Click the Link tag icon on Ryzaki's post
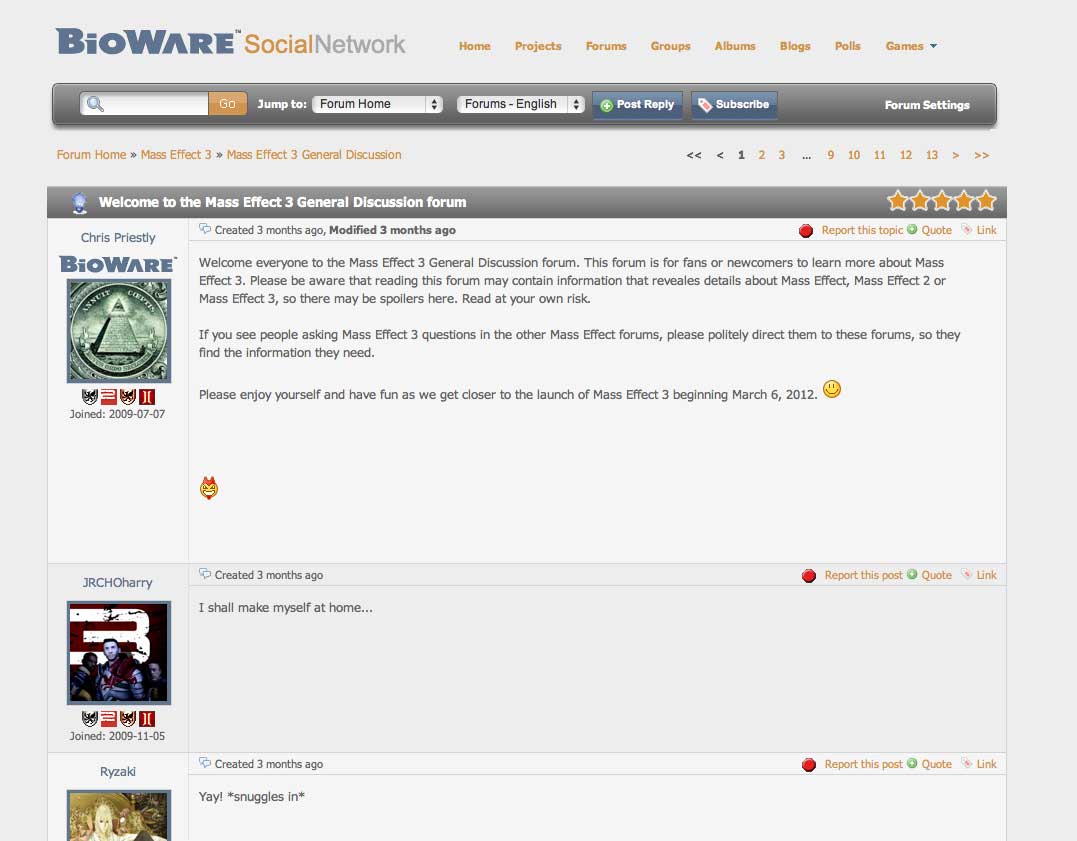 [x=966, y=763]
